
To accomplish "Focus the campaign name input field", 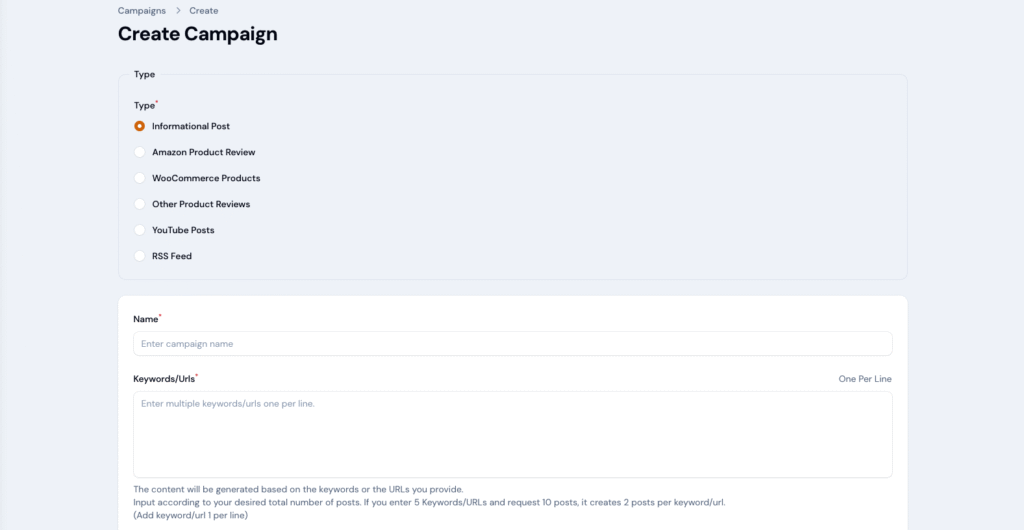I will click(x=513, y=344).
